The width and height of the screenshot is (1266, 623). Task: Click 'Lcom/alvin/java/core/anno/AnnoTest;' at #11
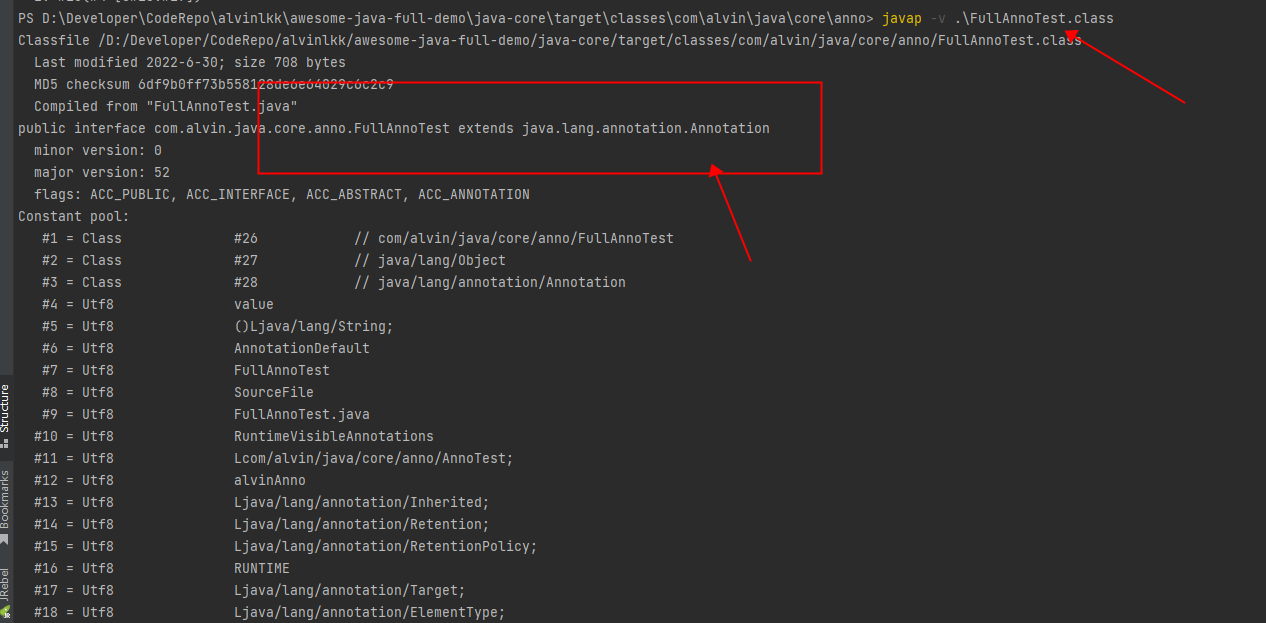point(374,458)
